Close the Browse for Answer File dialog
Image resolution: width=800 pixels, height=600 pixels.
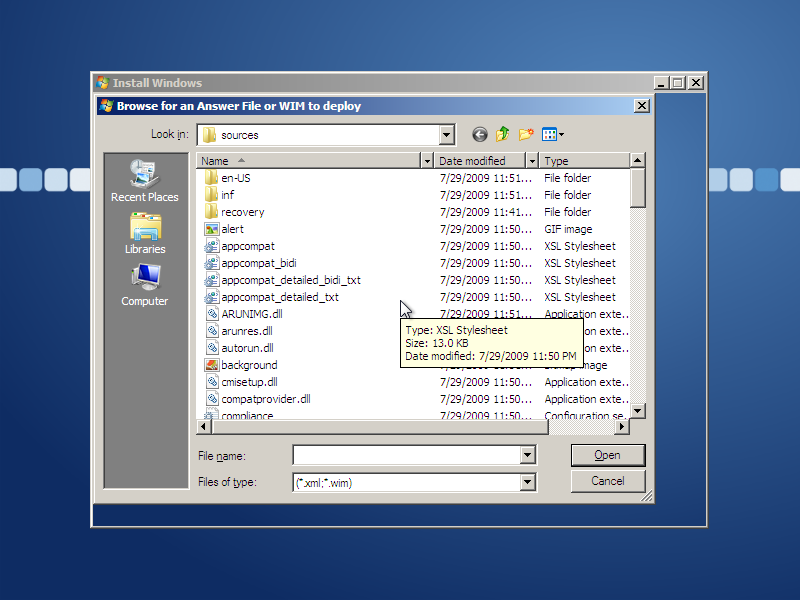pos(641,106)
